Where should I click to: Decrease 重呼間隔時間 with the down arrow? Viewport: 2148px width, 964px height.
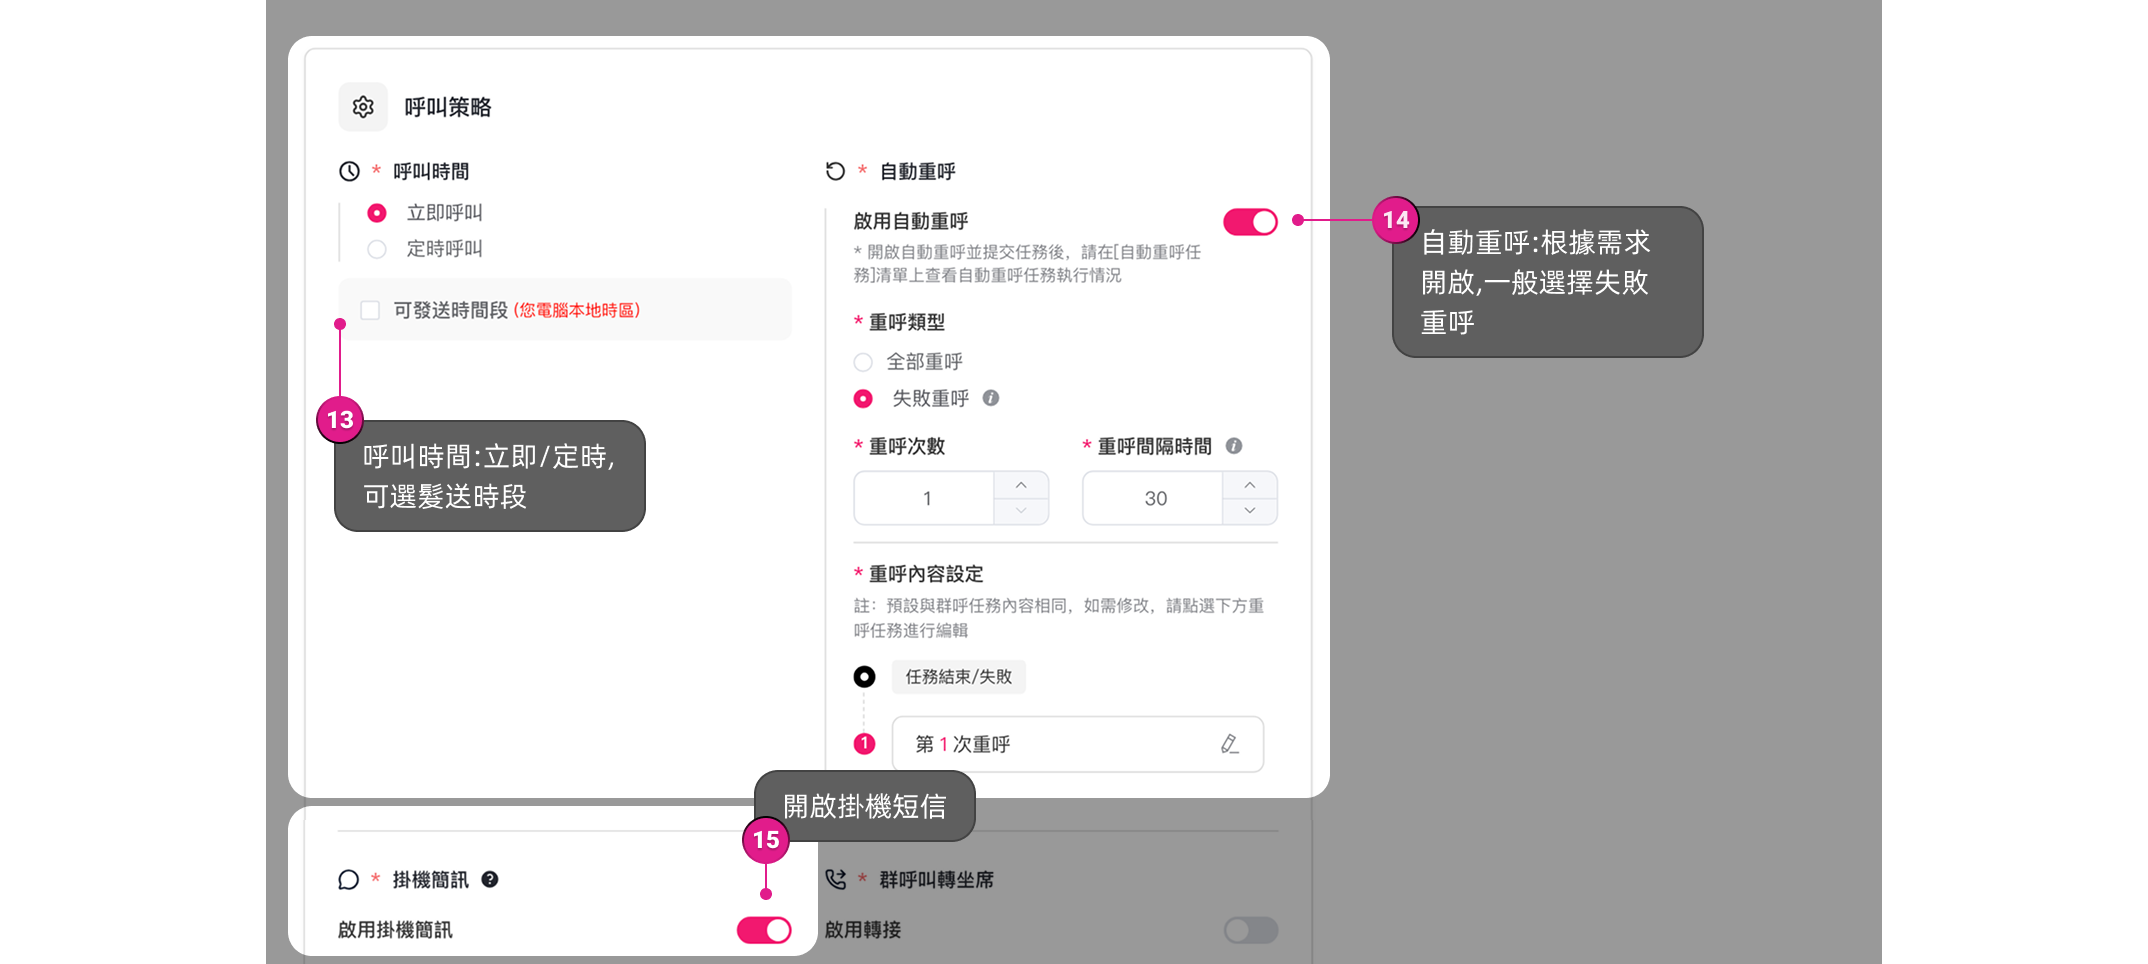1250,510
